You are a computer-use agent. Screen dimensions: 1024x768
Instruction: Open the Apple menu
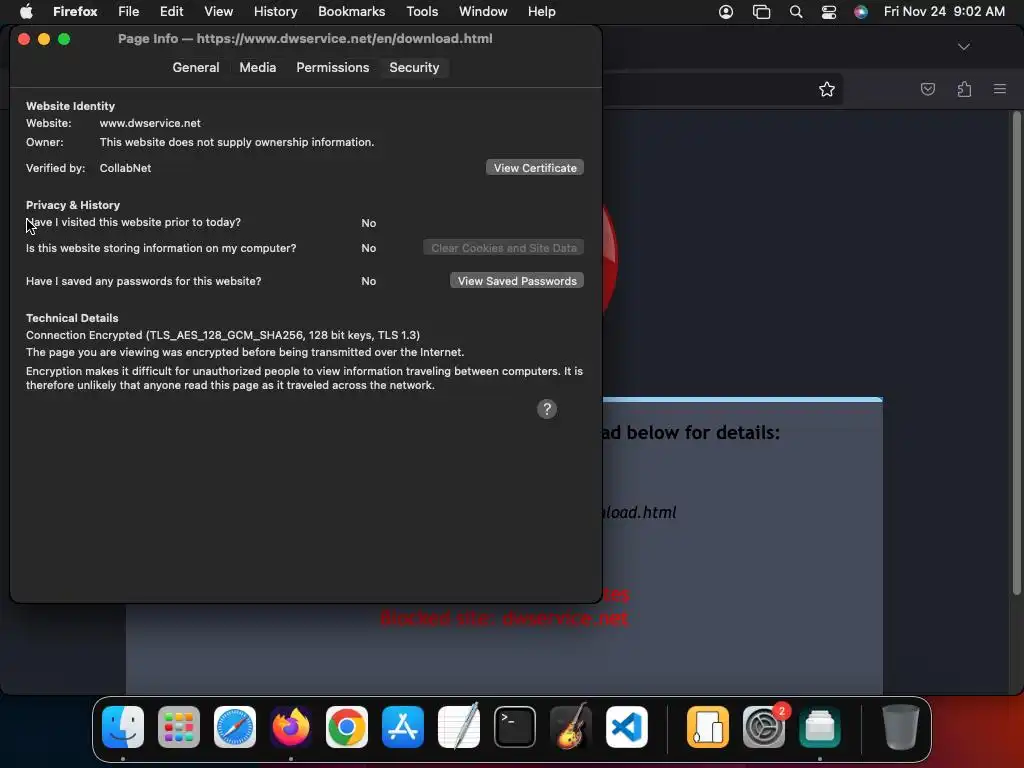tap(26, 11)
